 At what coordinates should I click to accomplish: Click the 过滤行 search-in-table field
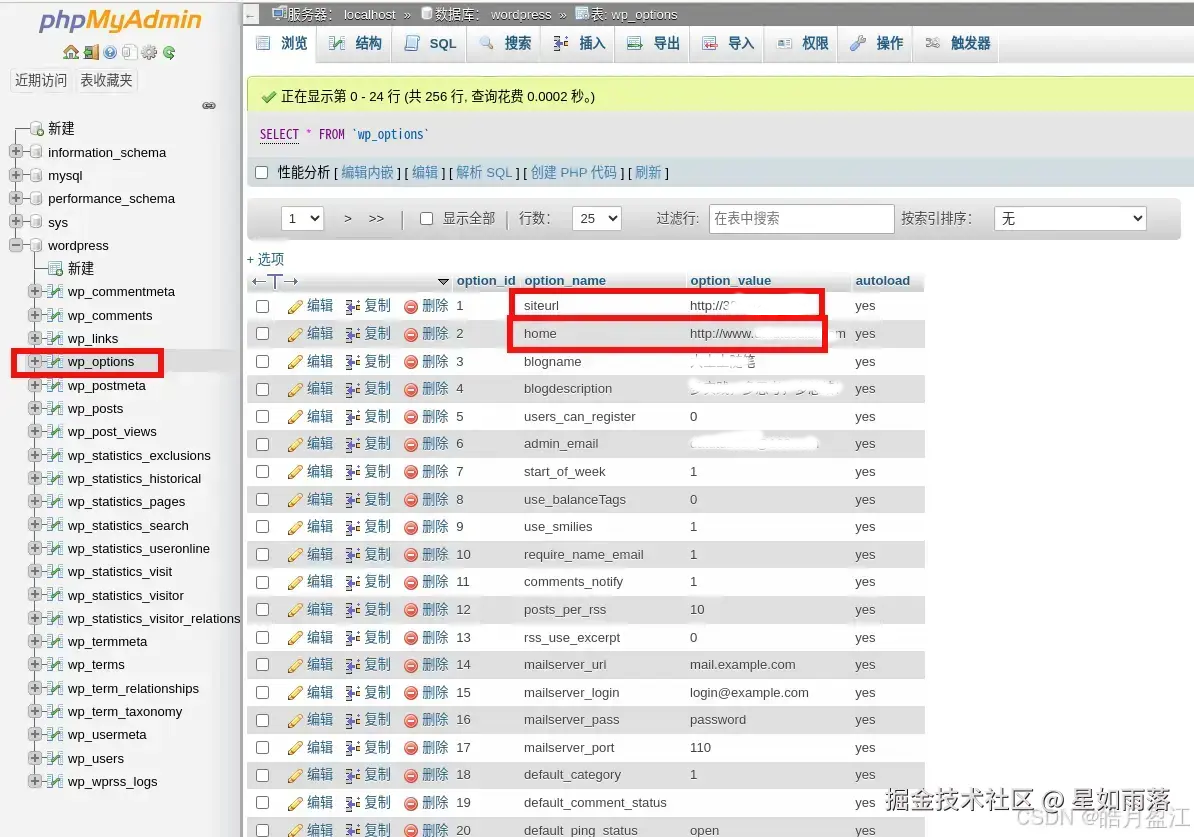coord(801,219)
